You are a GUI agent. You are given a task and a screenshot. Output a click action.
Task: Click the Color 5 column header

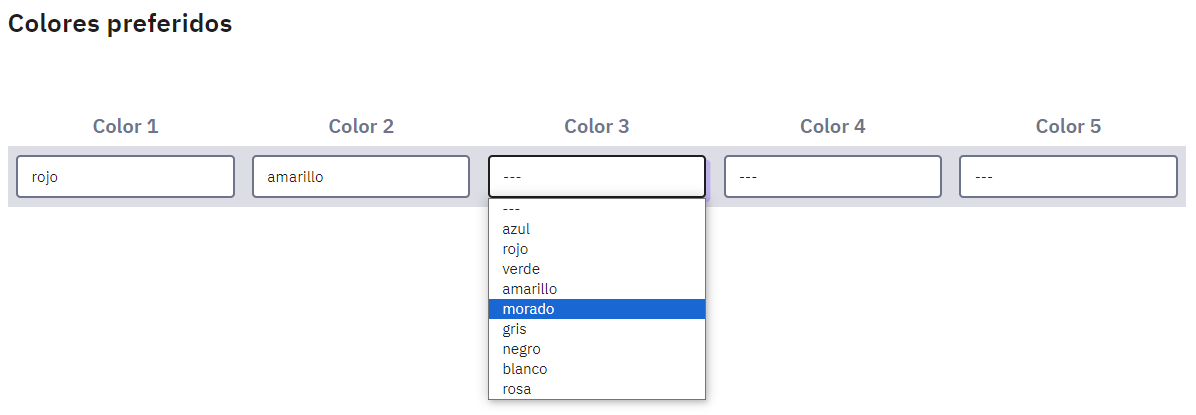[x=1068, y=127]
